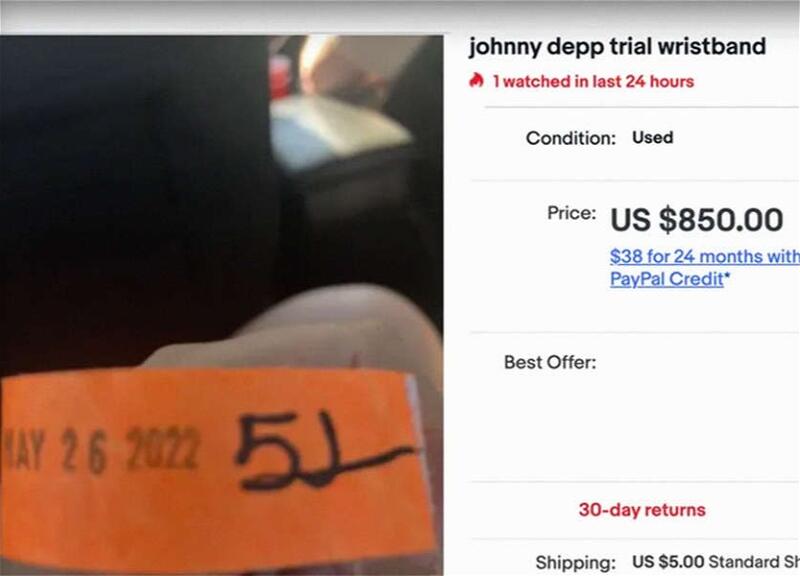This screenshot has height=576, width=800.
Task: Click the Condition label
Action: tap(571, 138)
